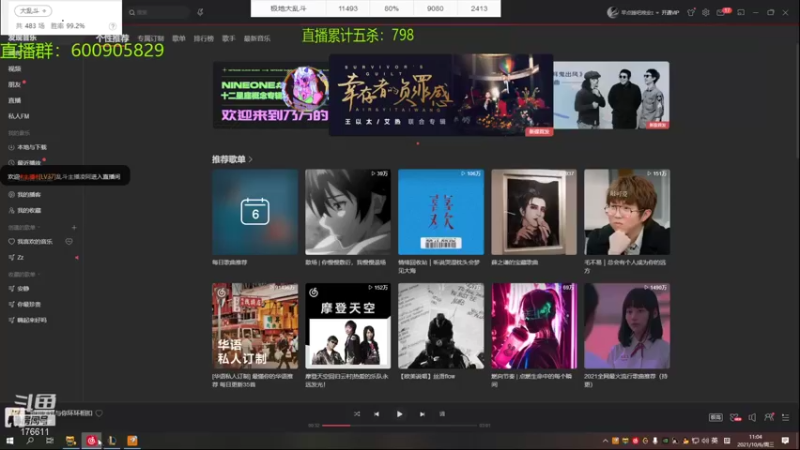
Task: Switch to the 专属订制 tab
Action: pyautogui.click(x=151, y=38)
